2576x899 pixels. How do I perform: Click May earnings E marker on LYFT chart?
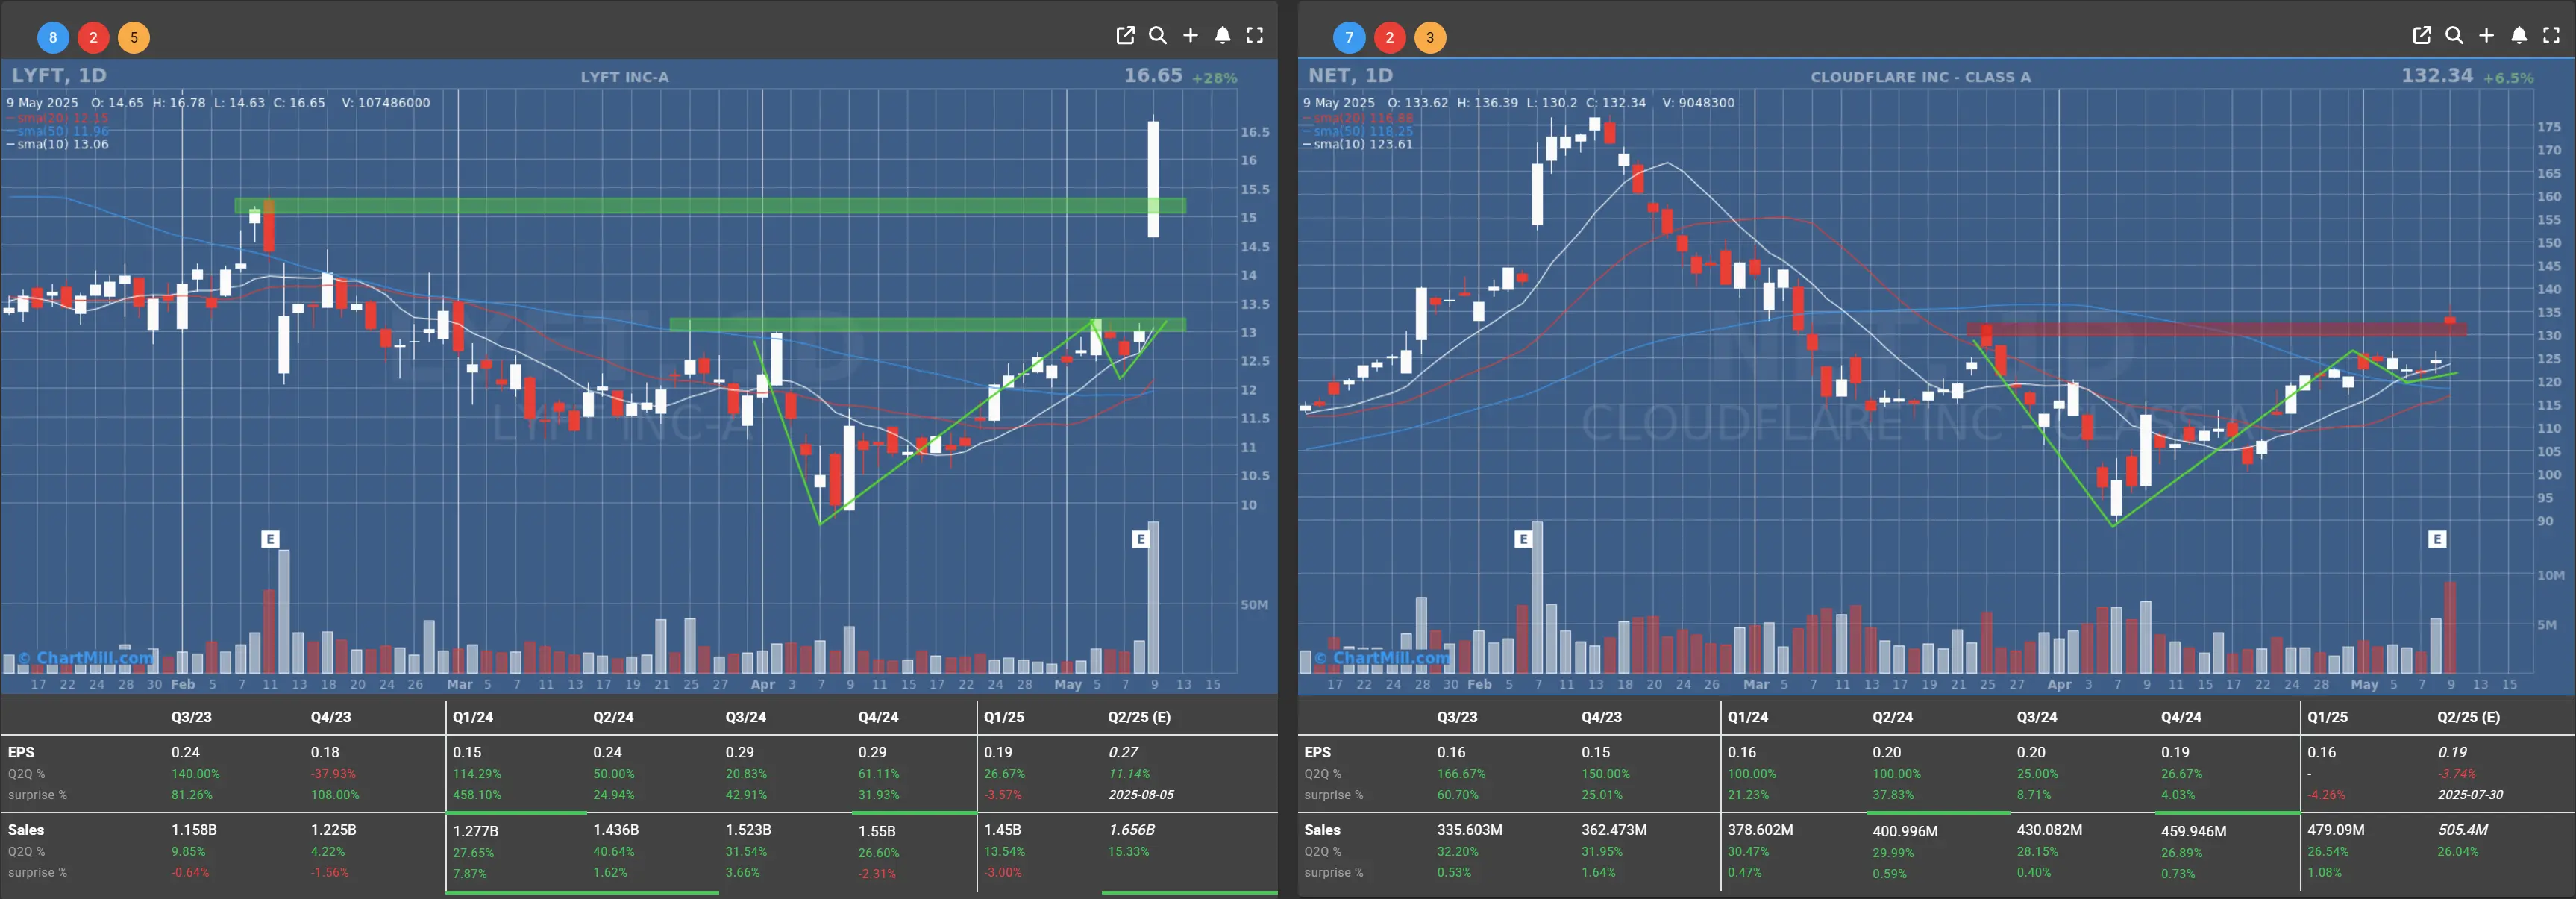[x=1140, y=539]
